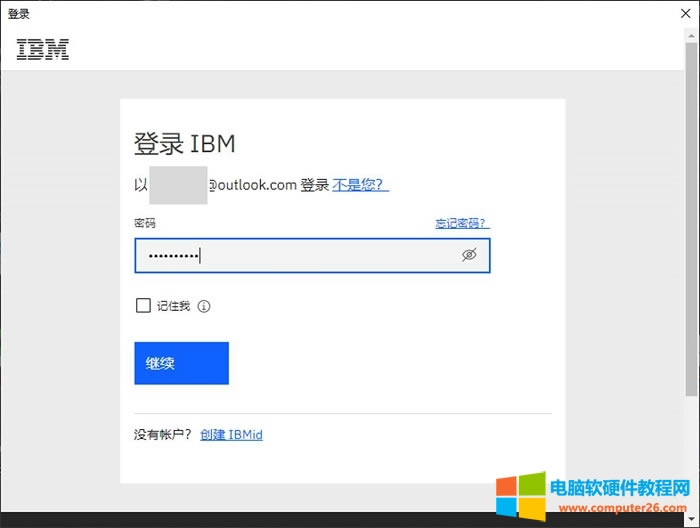
Task: Show password with the eye icon
Action: pos(469,255)
